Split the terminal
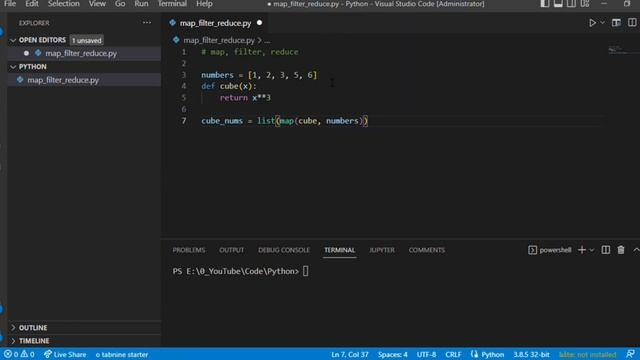 606,250
